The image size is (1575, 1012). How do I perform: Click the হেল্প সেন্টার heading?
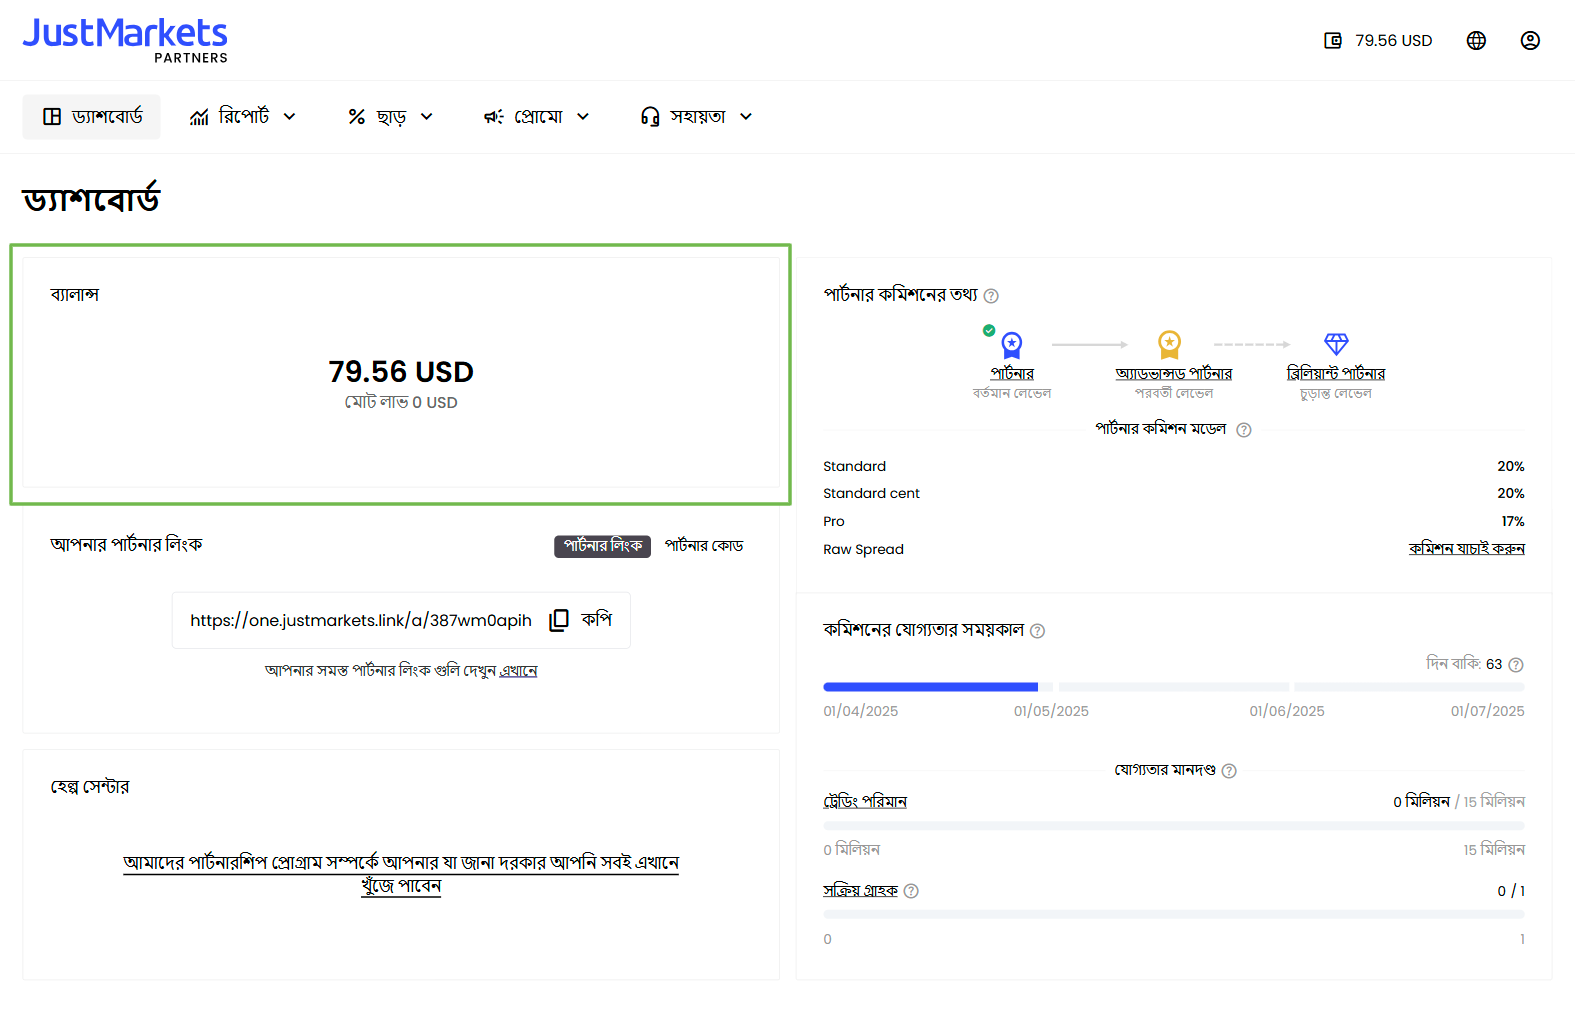[90, 787]
